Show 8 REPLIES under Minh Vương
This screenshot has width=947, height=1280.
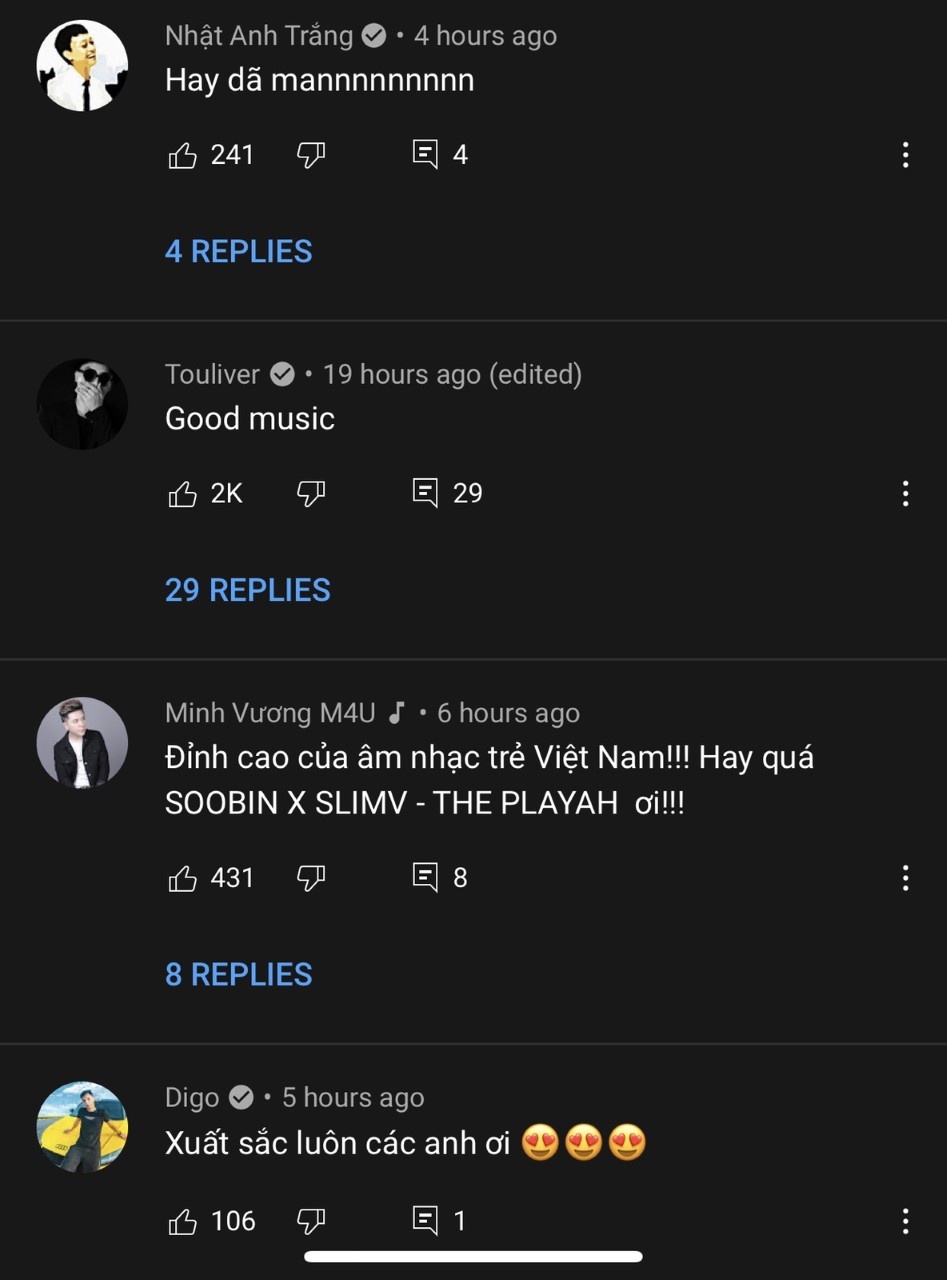tap(238, 975)
